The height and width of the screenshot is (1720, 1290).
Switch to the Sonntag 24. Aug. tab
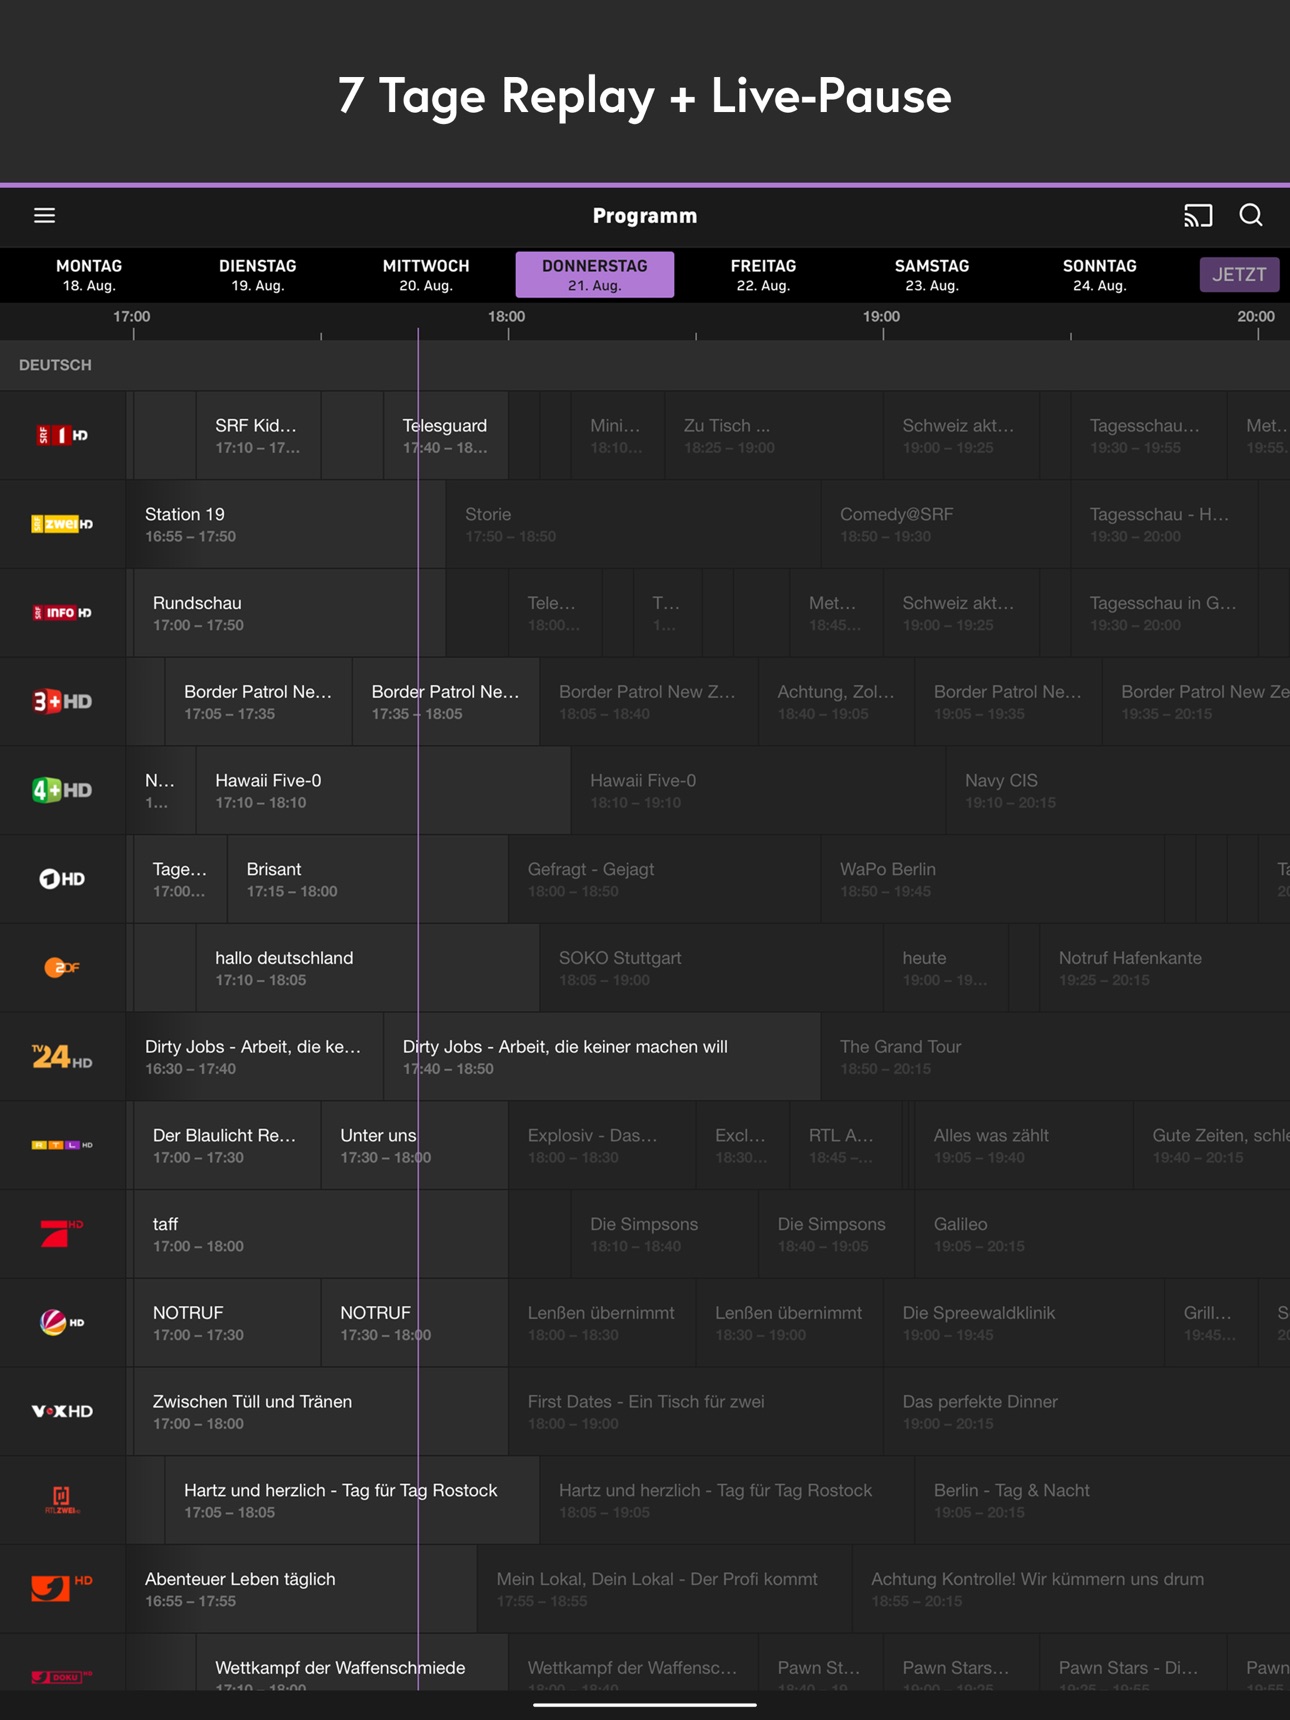[x=1100, y=275]
